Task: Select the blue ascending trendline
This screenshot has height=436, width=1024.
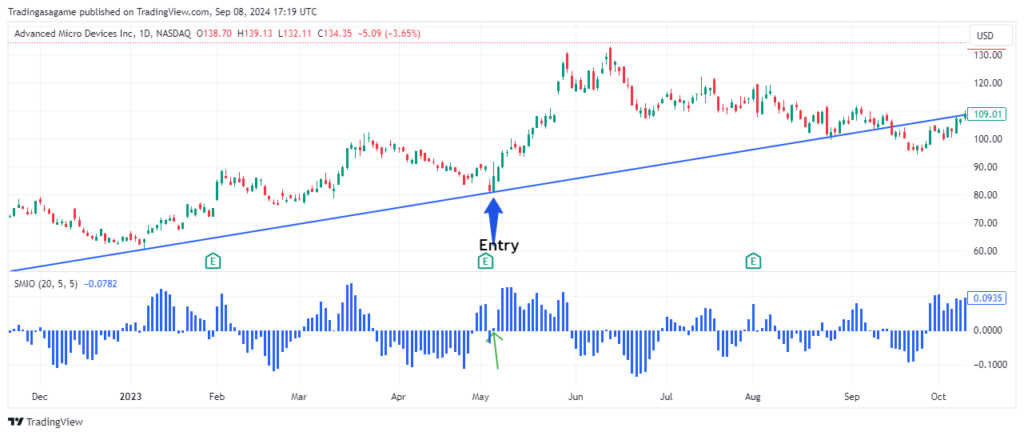Action: tap(300, 225)
